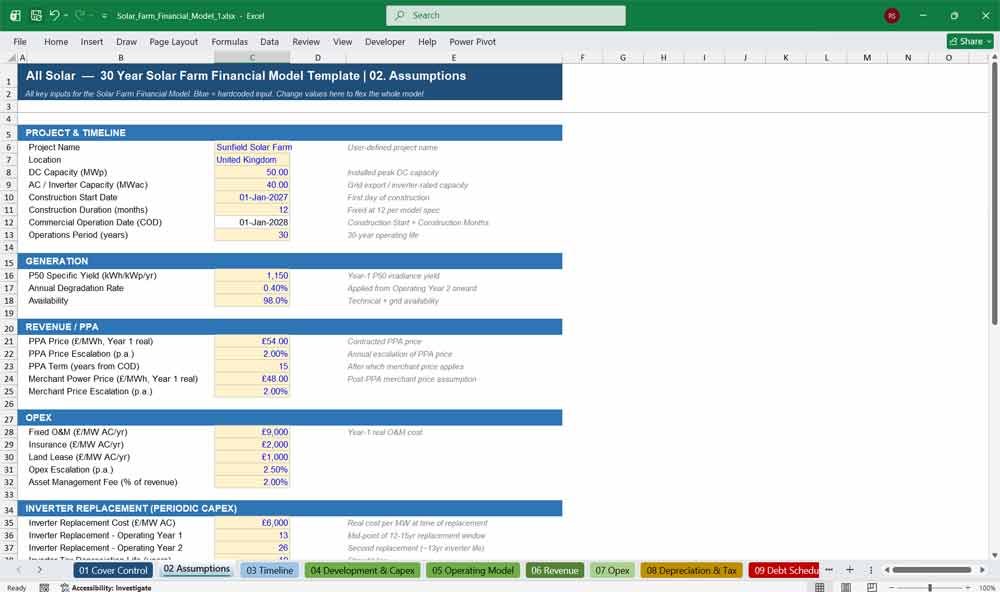
Task: Open the user account avatar
Action: pyautogui.click(x=892, y=16)
